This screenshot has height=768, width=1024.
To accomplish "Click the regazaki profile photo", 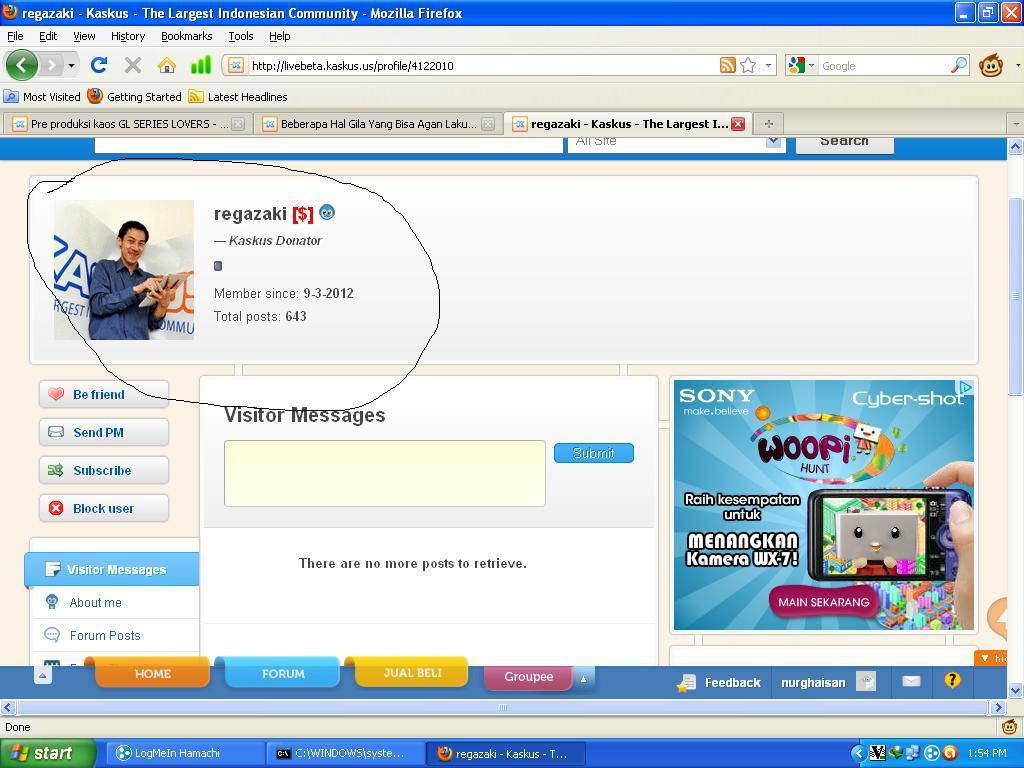I will tap(124, 270).
